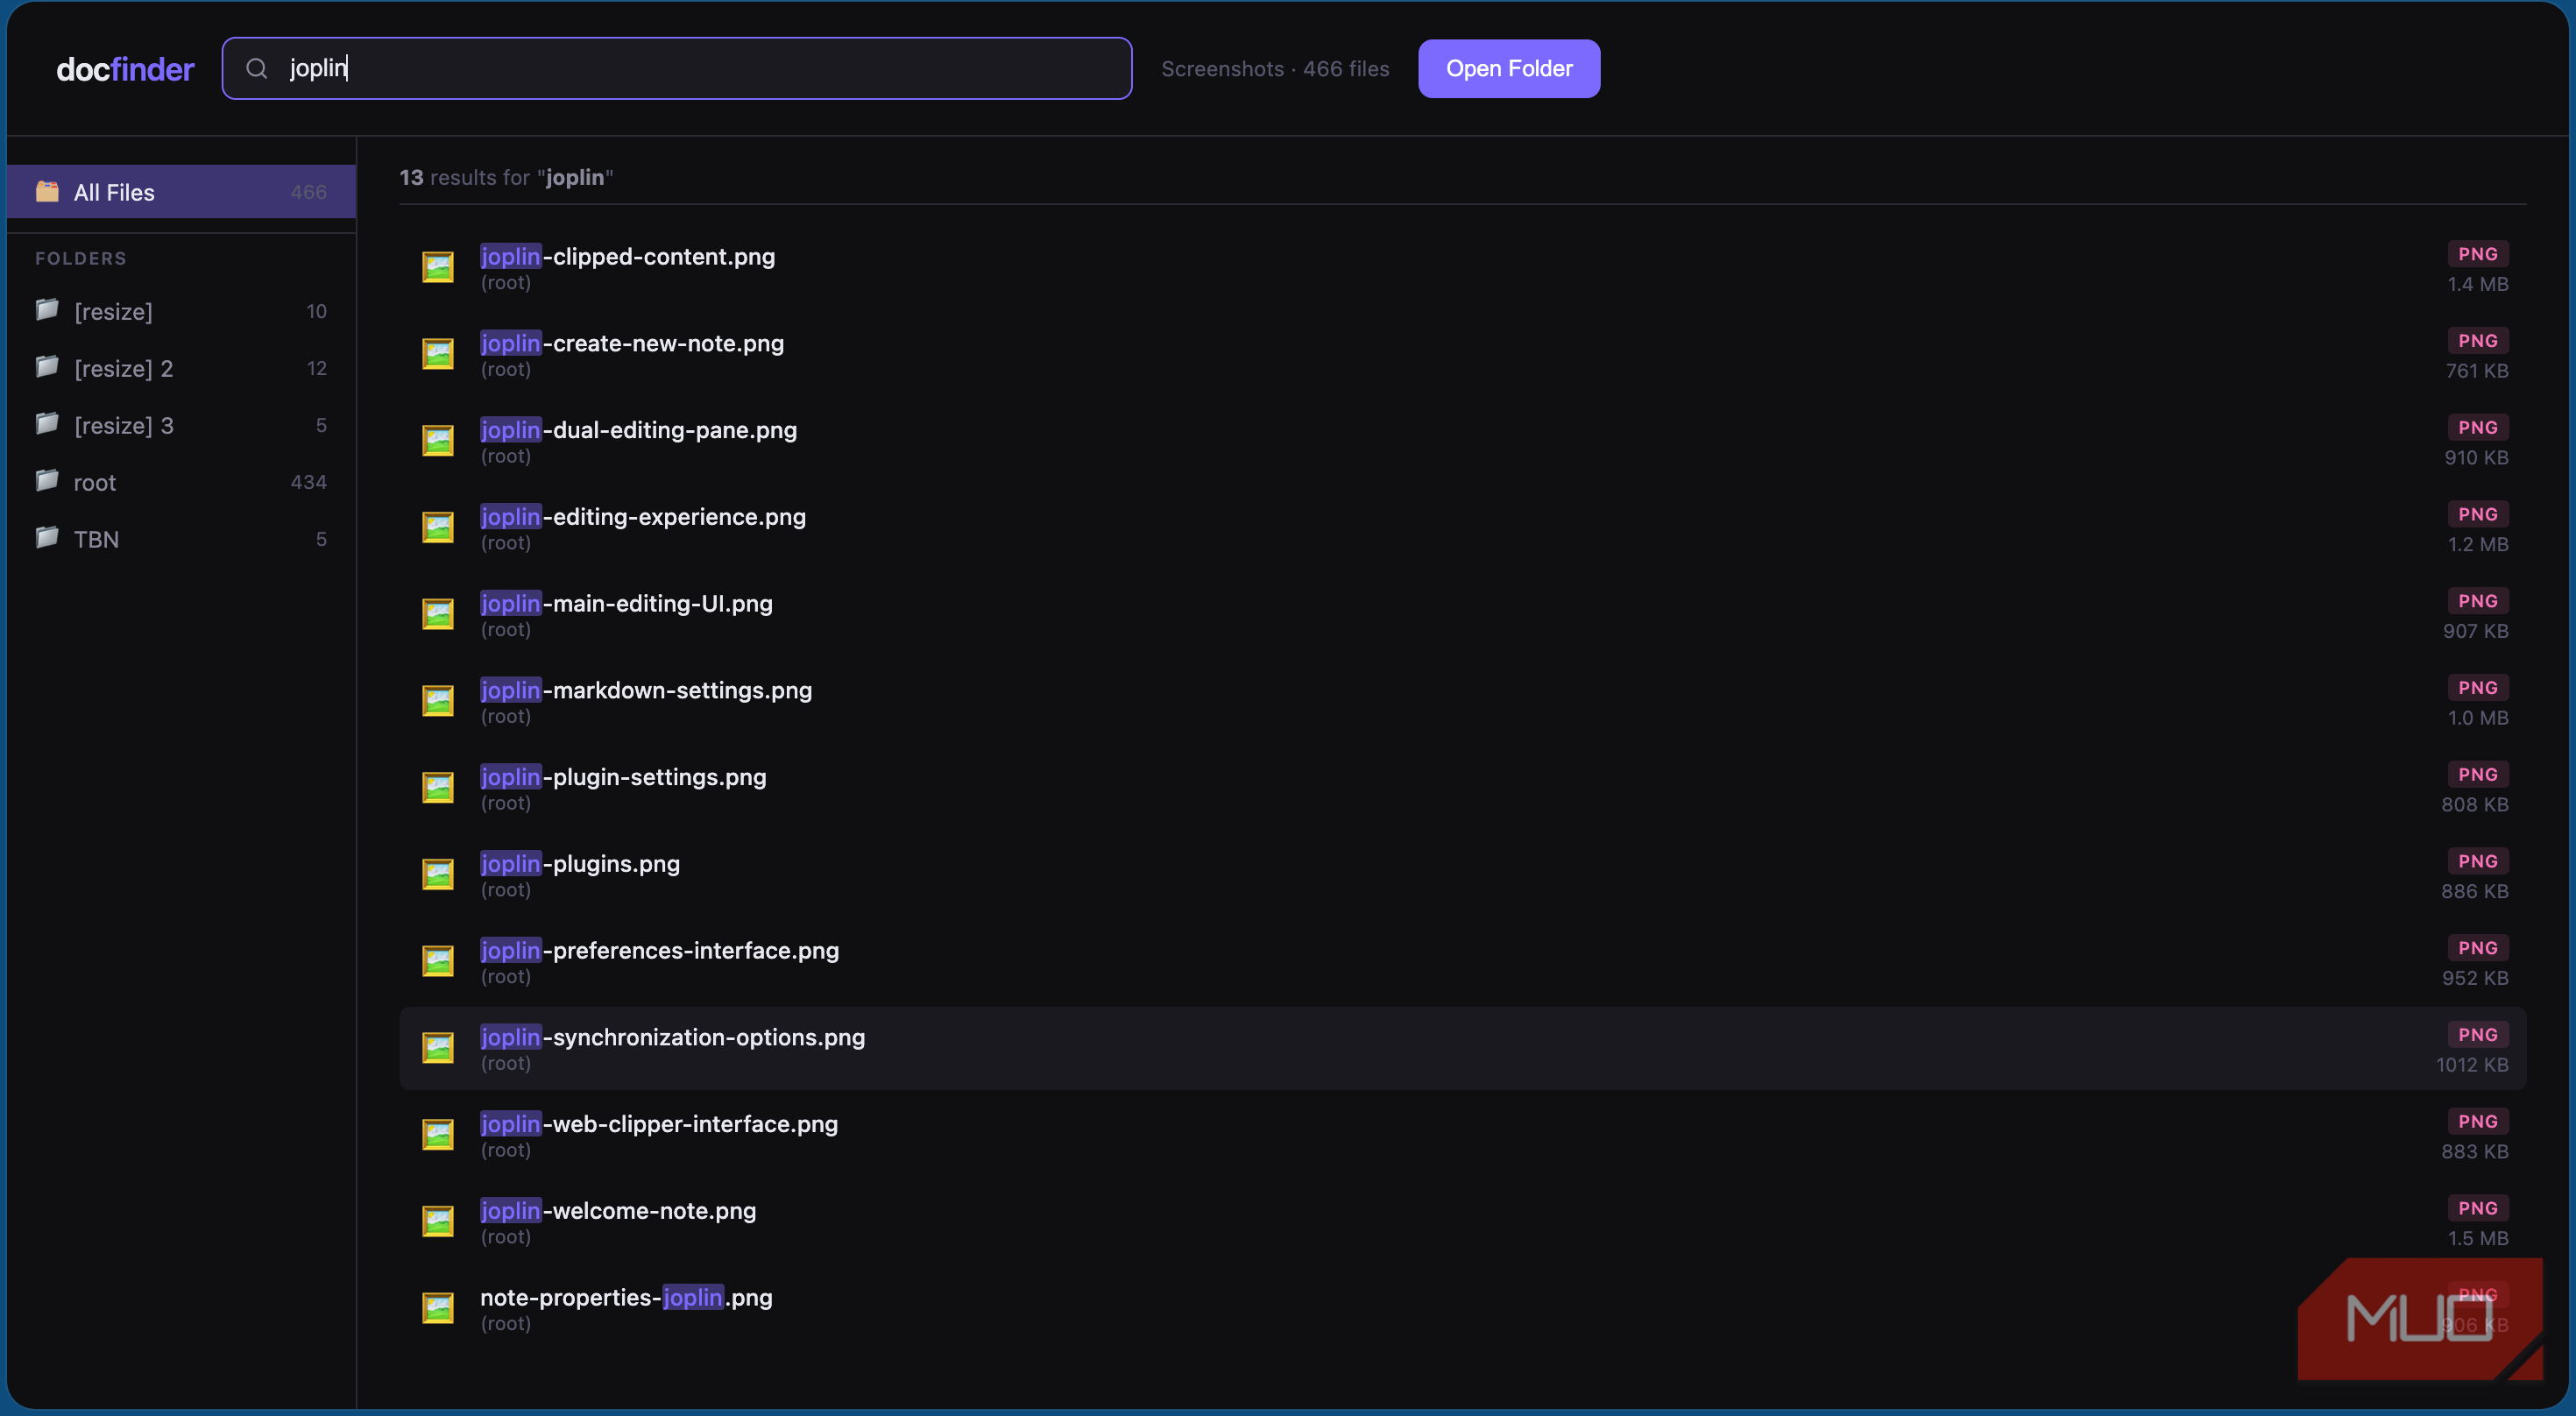The width and height of the screenshot is (2576, 1416).
Task: Click the image icon for joplin-create-new-note.png
Action: point(438,354)
